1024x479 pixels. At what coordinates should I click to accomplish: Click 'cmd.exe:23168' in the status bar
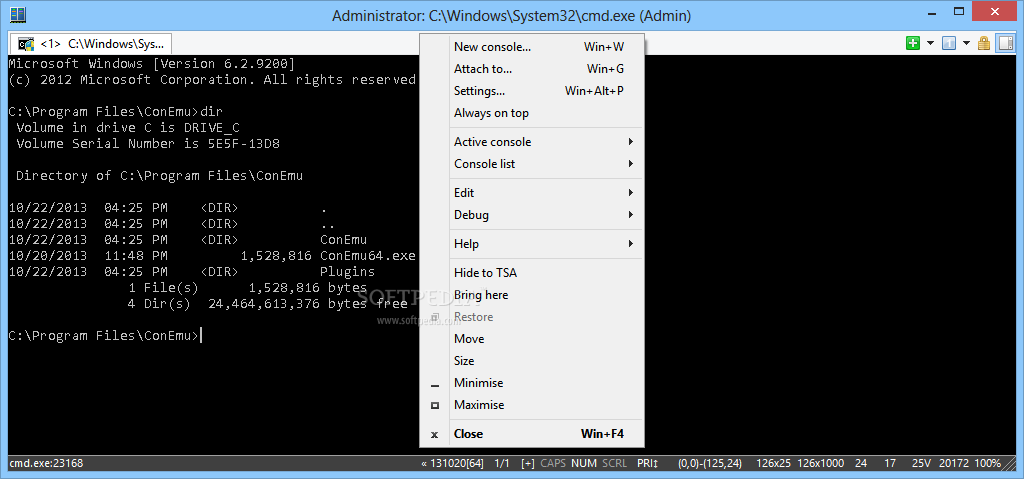point(46,463)
